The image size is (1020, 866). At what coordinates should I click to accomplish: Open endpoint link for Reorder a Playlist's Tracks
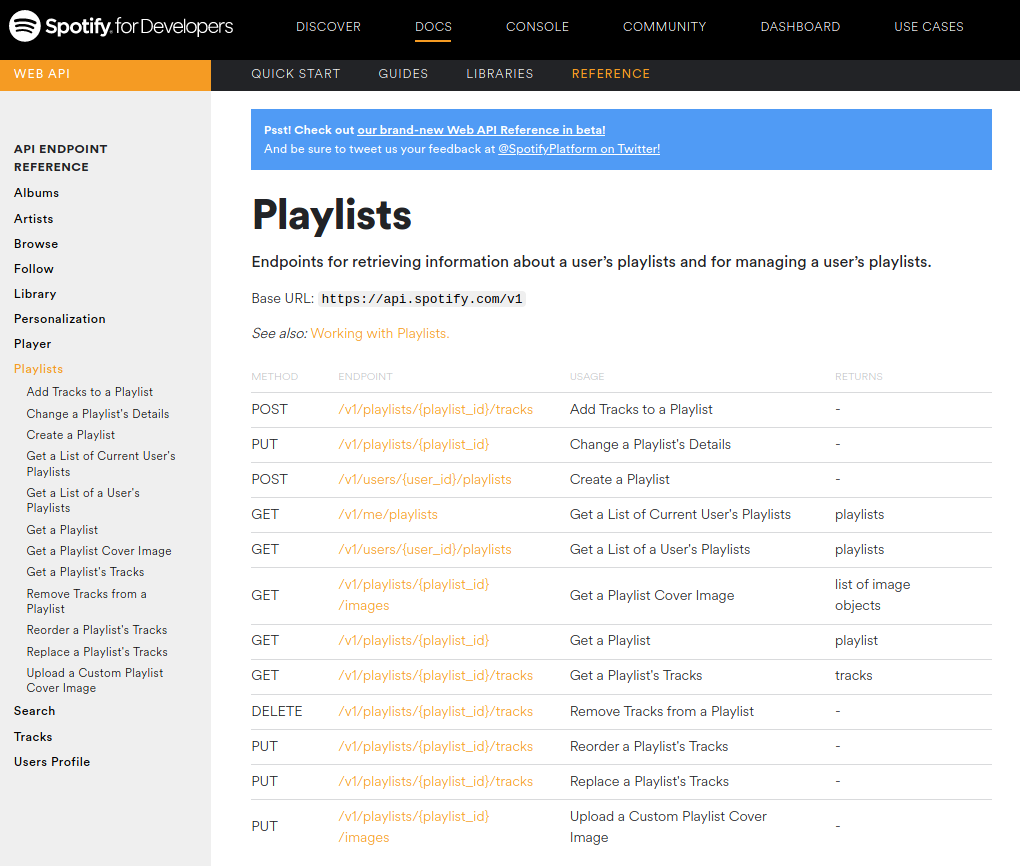coord(435,747)
